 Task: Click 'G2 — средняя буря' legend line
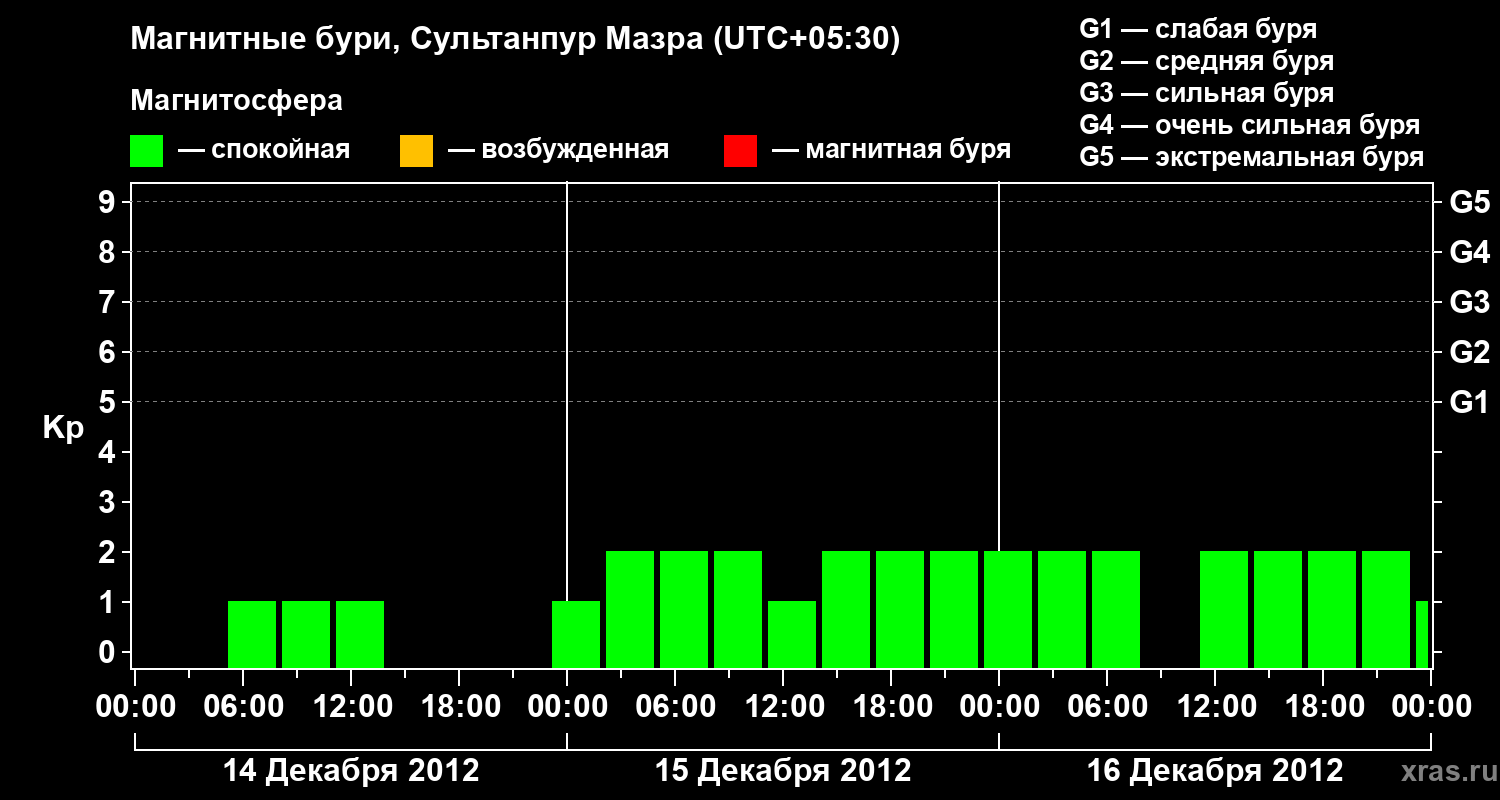tap(1207, 61)
